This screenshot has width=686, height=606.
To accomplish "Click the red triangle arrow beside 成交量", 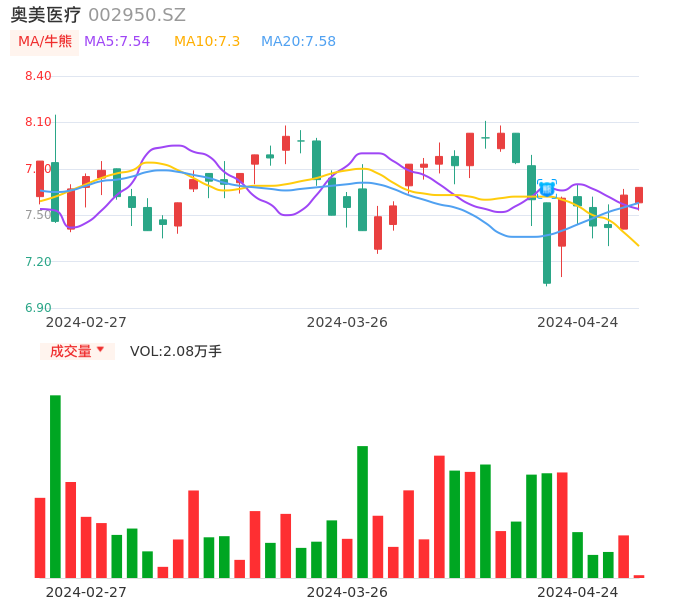I will [x=100, y=350].
